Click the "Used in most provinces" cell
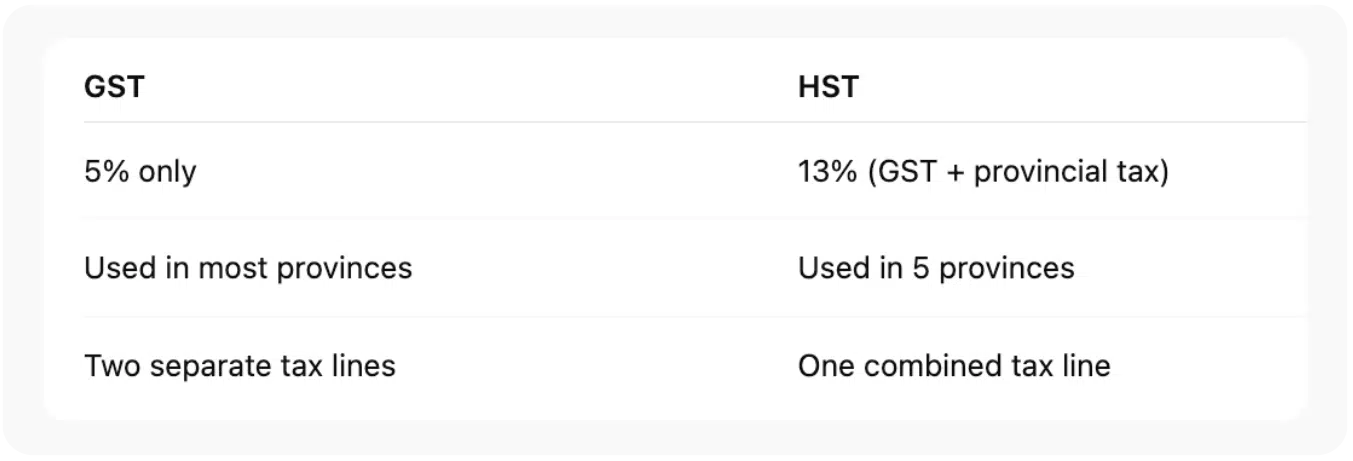The height and width of the screenshot is (461, 1353). 248,268
